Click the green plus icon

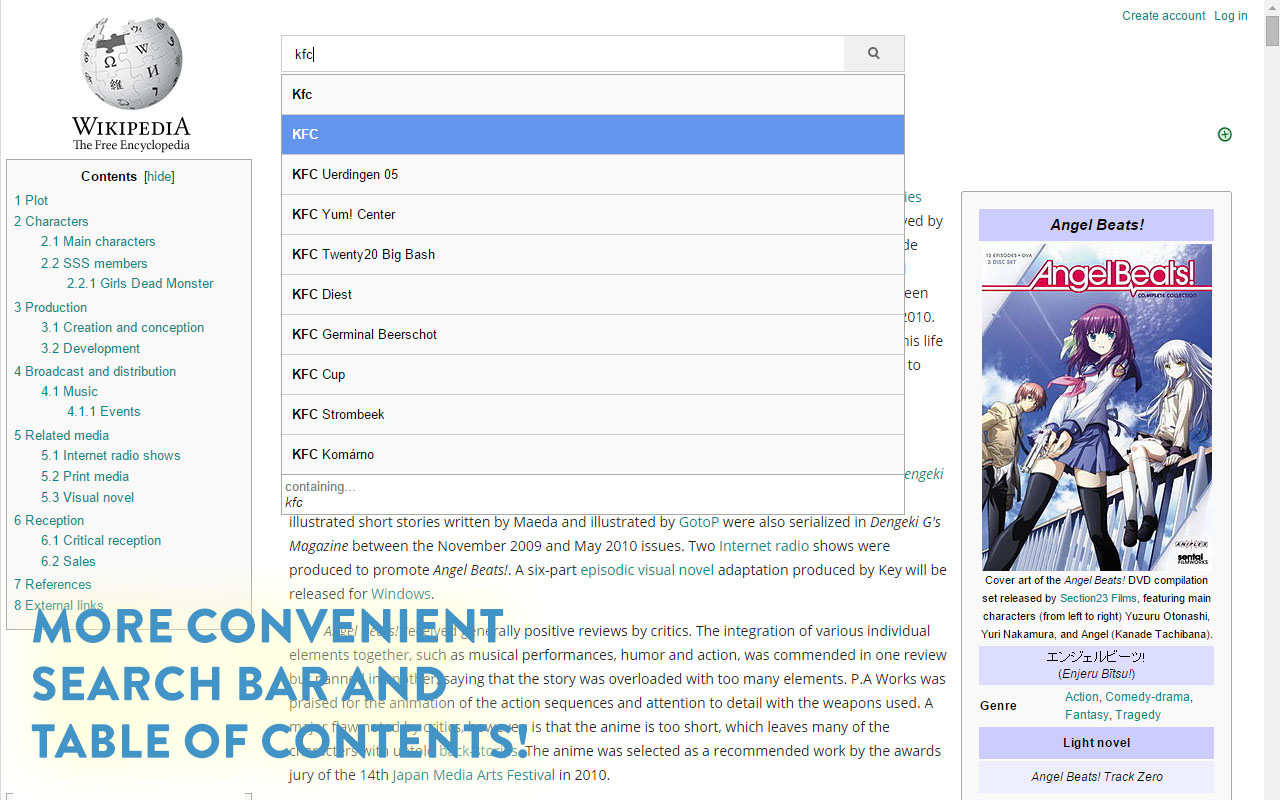[x=1225, y=134]
